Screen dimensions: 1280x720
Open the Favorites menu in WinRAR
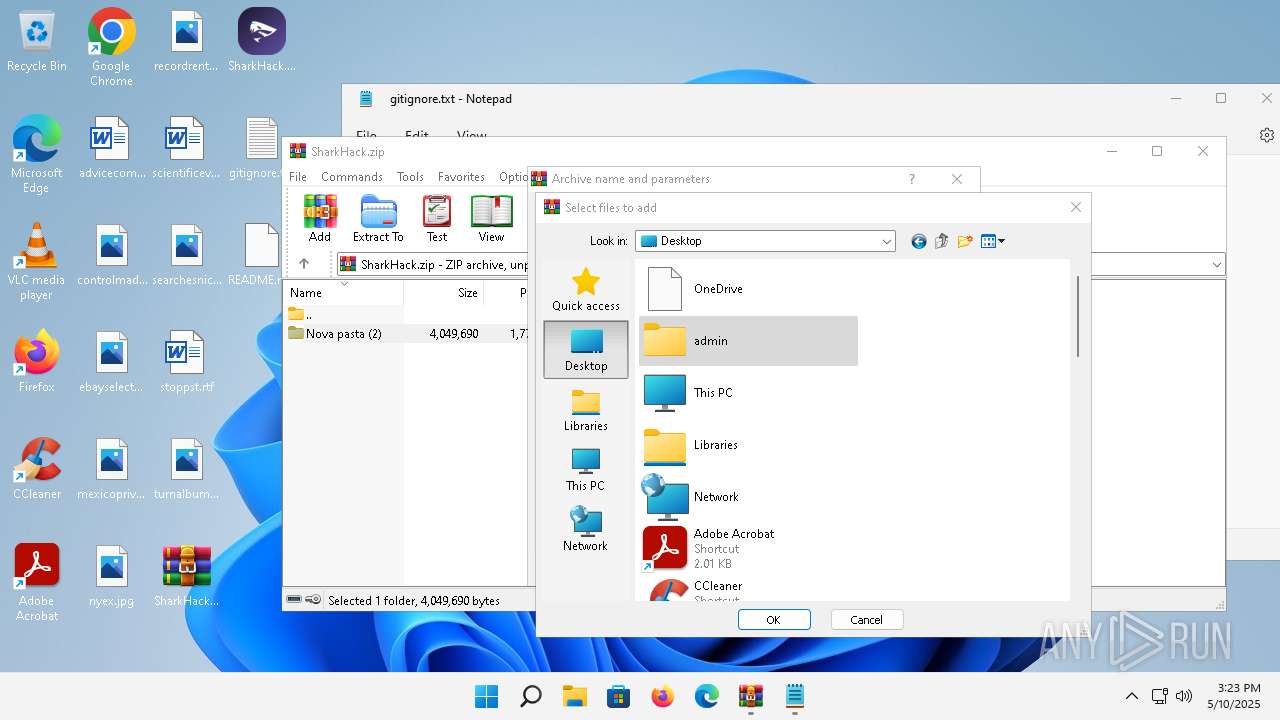click(461, 177)
